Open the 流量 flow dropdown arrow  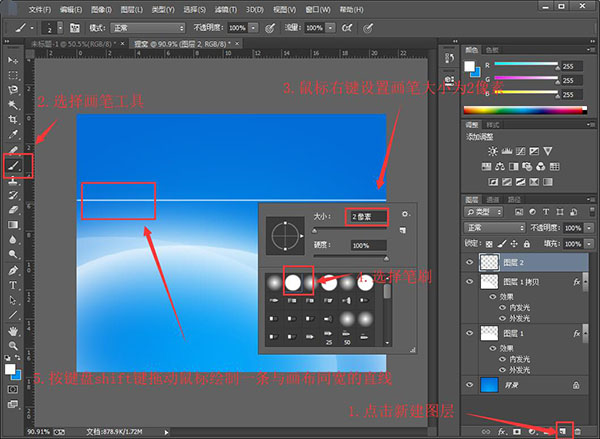coord(331,28)
